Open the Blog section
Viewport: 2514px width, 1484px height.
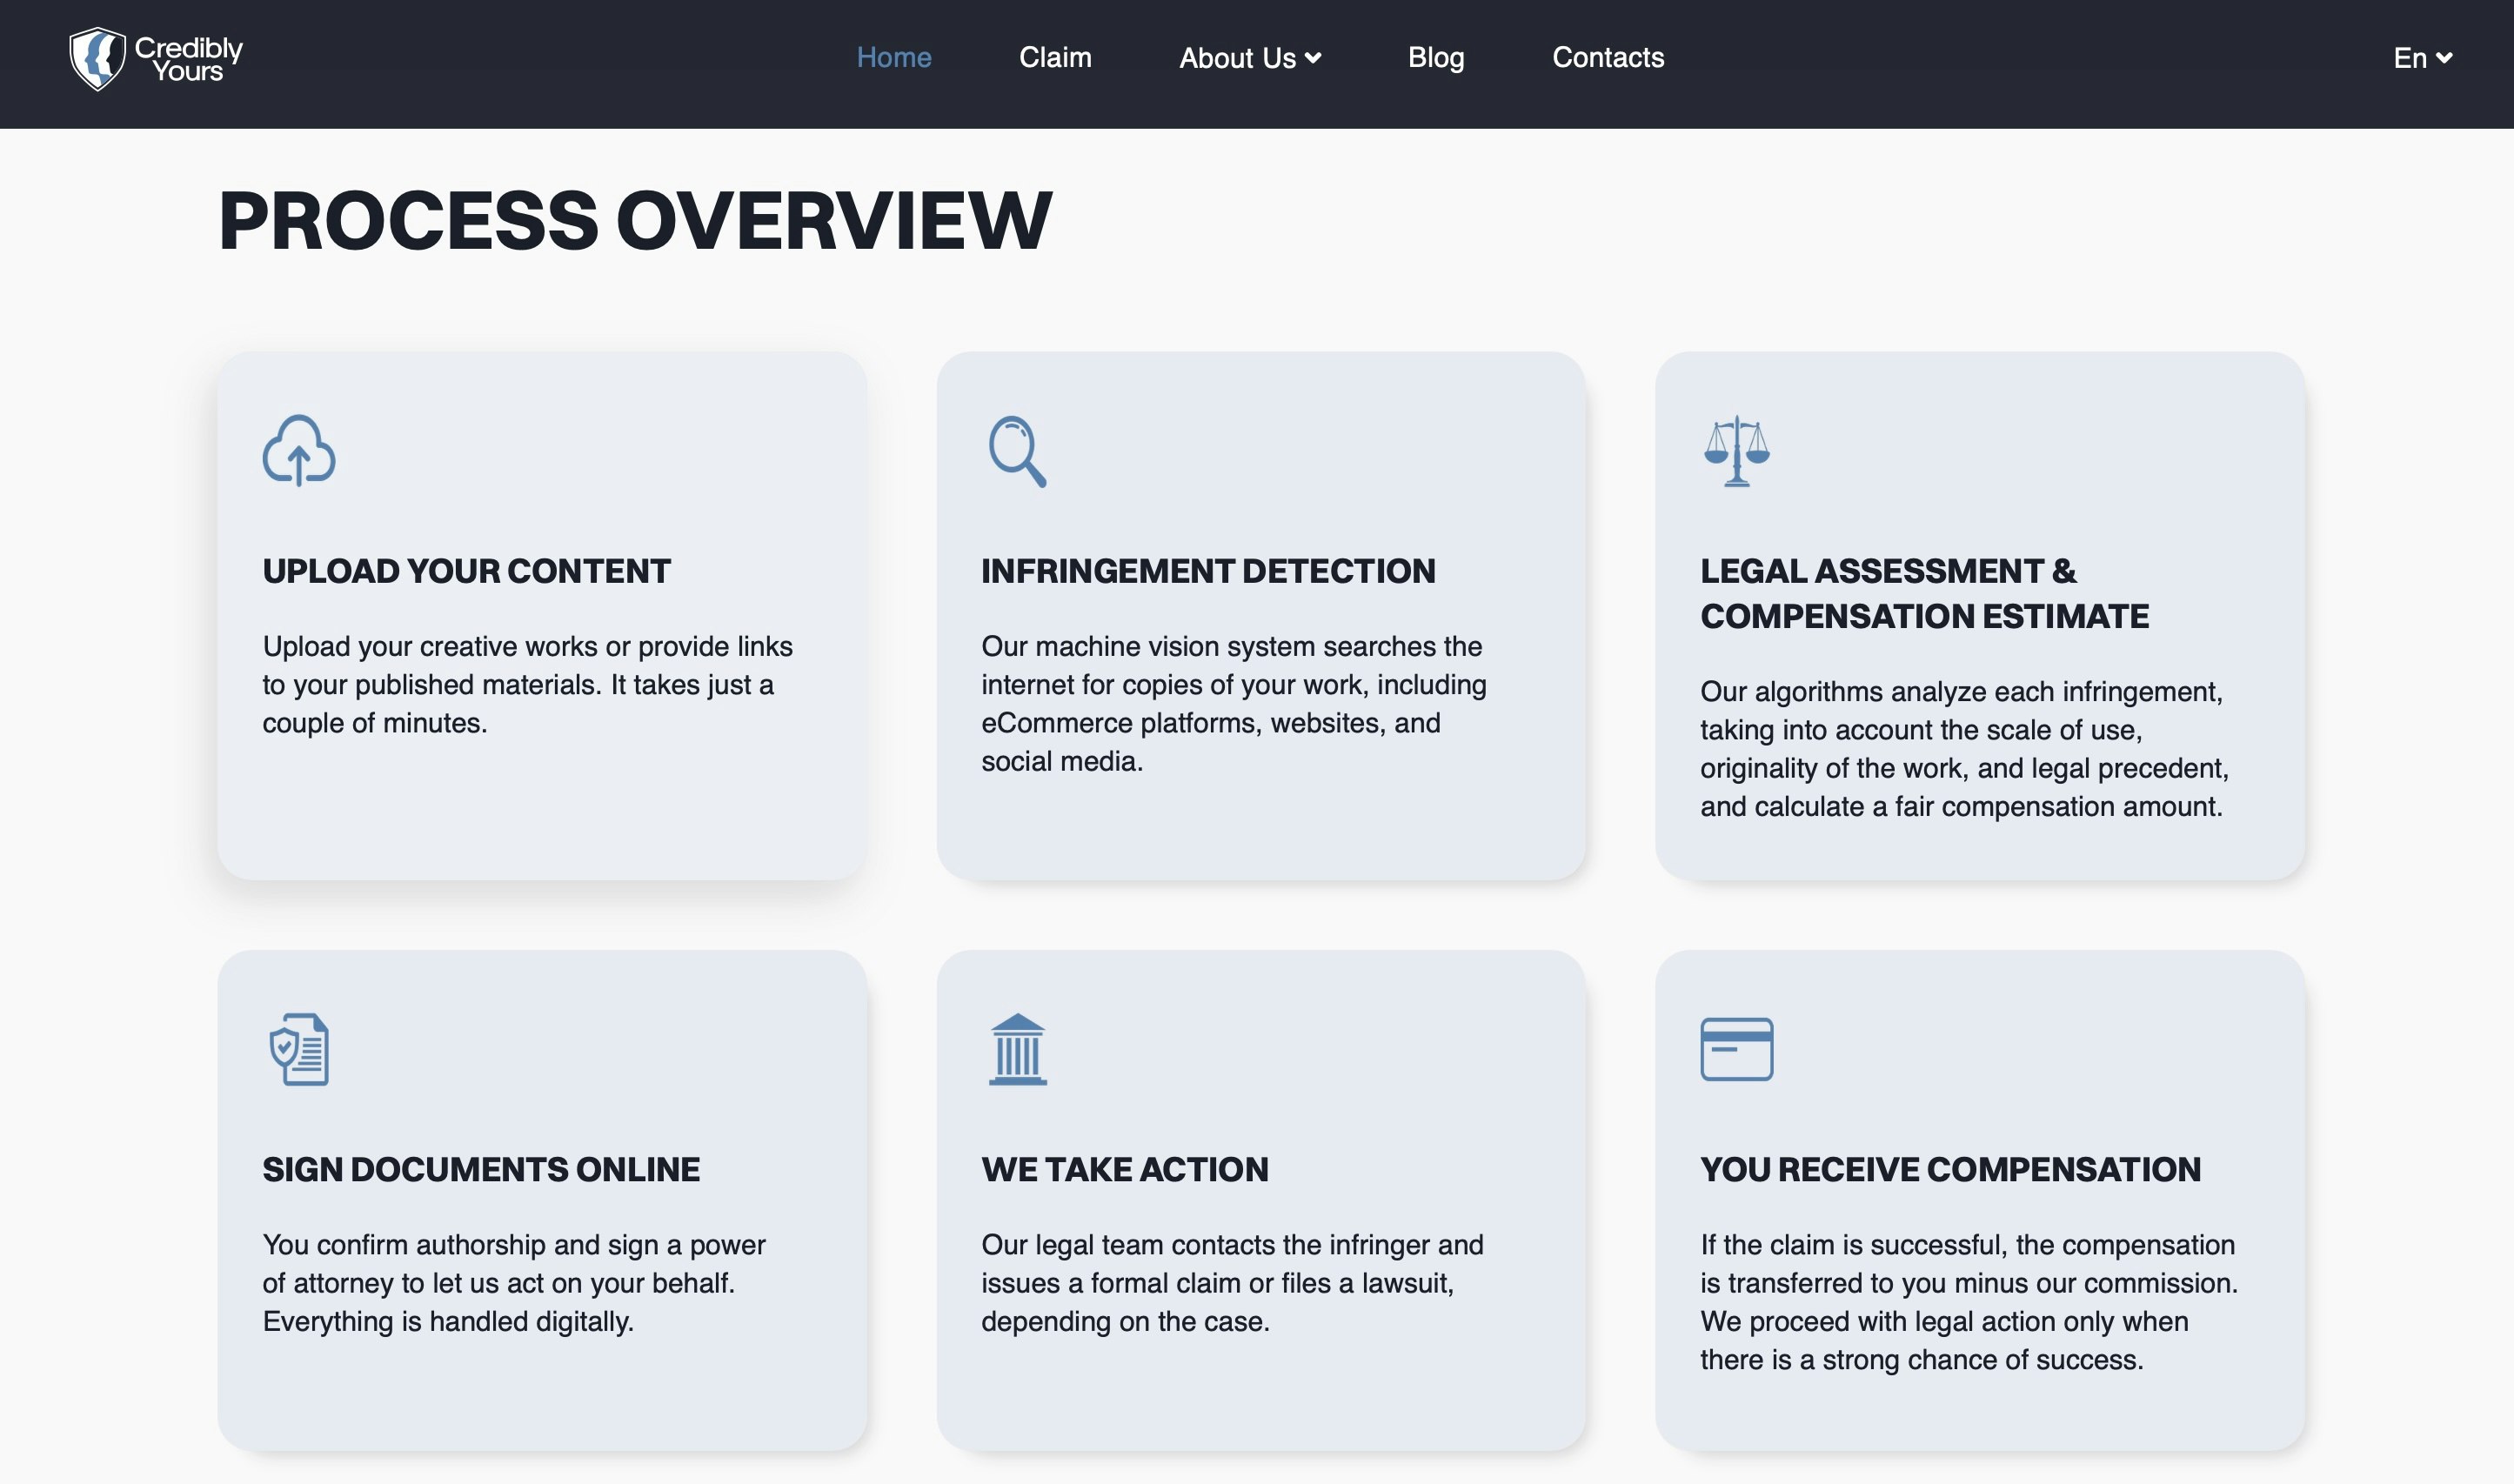pyautogui.click(x=1436, y=58)
